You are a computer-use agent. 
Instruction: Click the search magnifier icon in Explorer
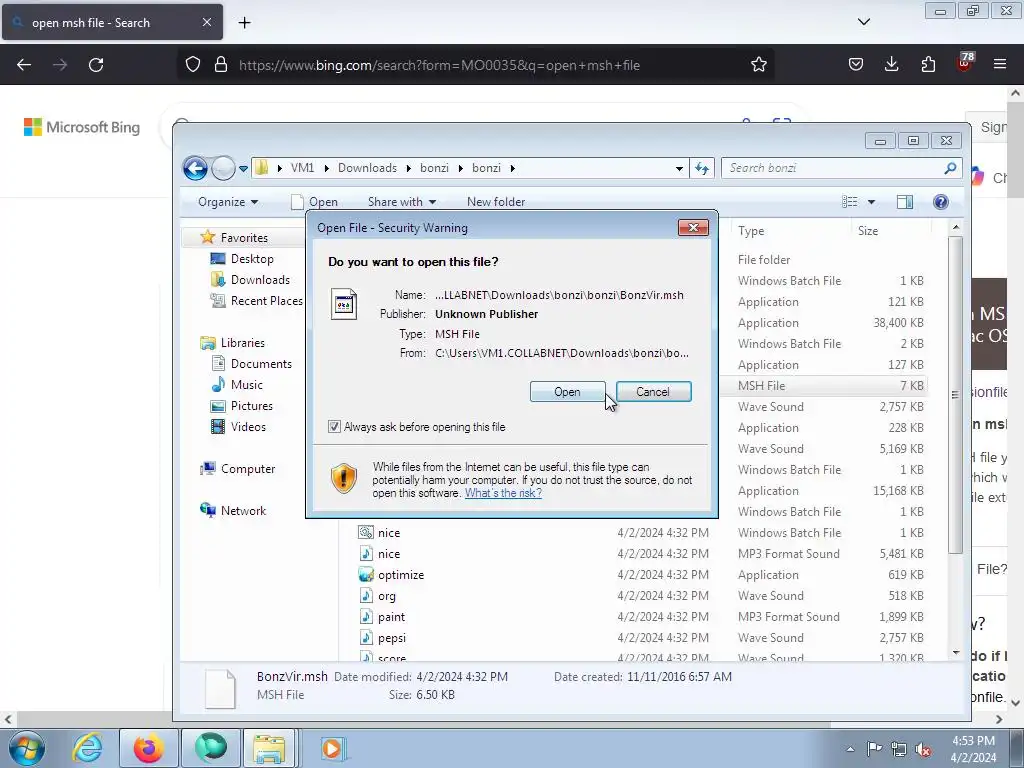tap(950, 168)
